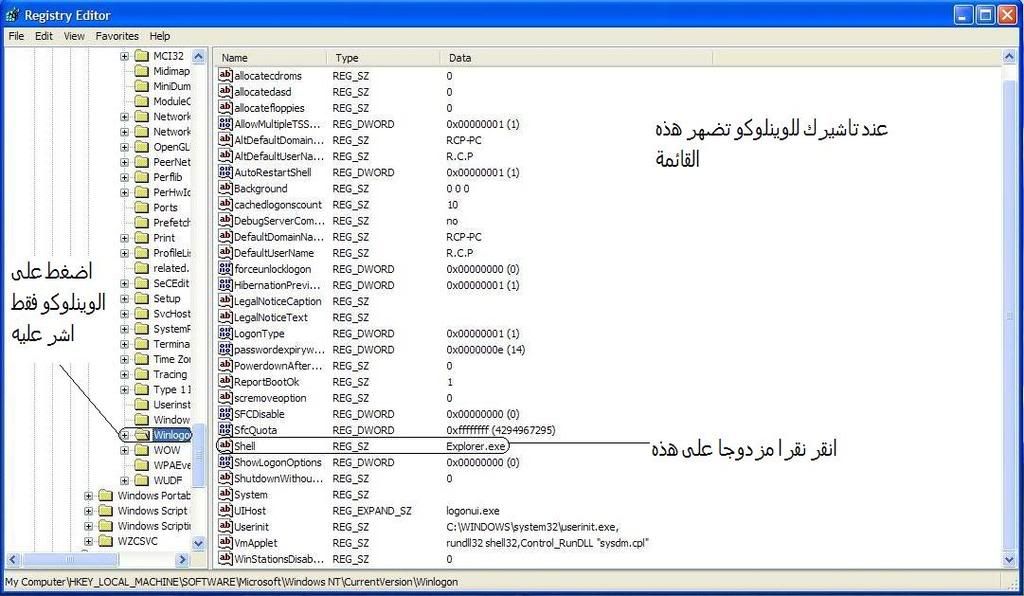This screenshot has width=1024, height=596.
Task: Open the Edit menu
Action: click(44, 36)
